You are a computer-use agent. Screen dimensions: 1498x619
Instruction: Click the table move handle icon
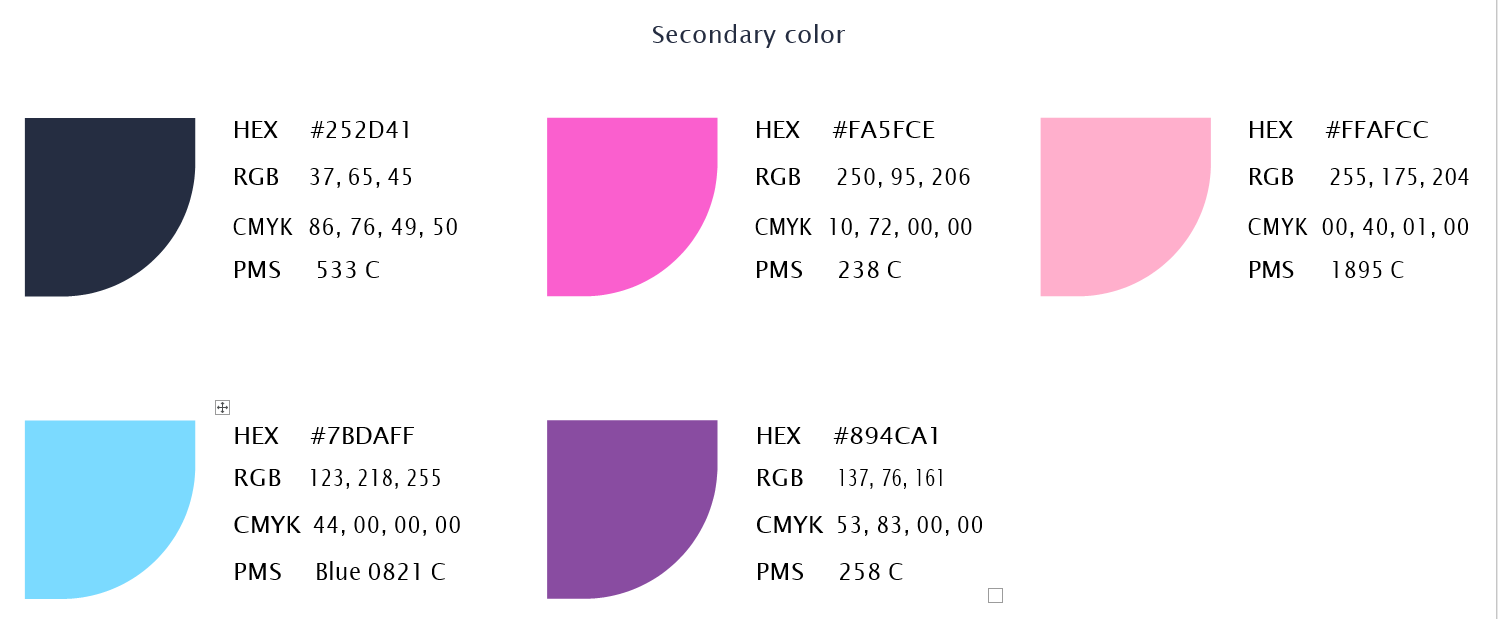(223, 407)
